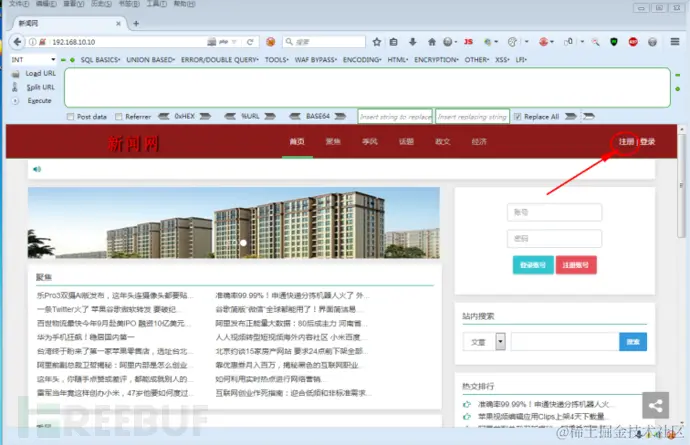The width and height of the screenshot is (690, 445).
Task: Click the Split URL button
Action: coord(40,87)
